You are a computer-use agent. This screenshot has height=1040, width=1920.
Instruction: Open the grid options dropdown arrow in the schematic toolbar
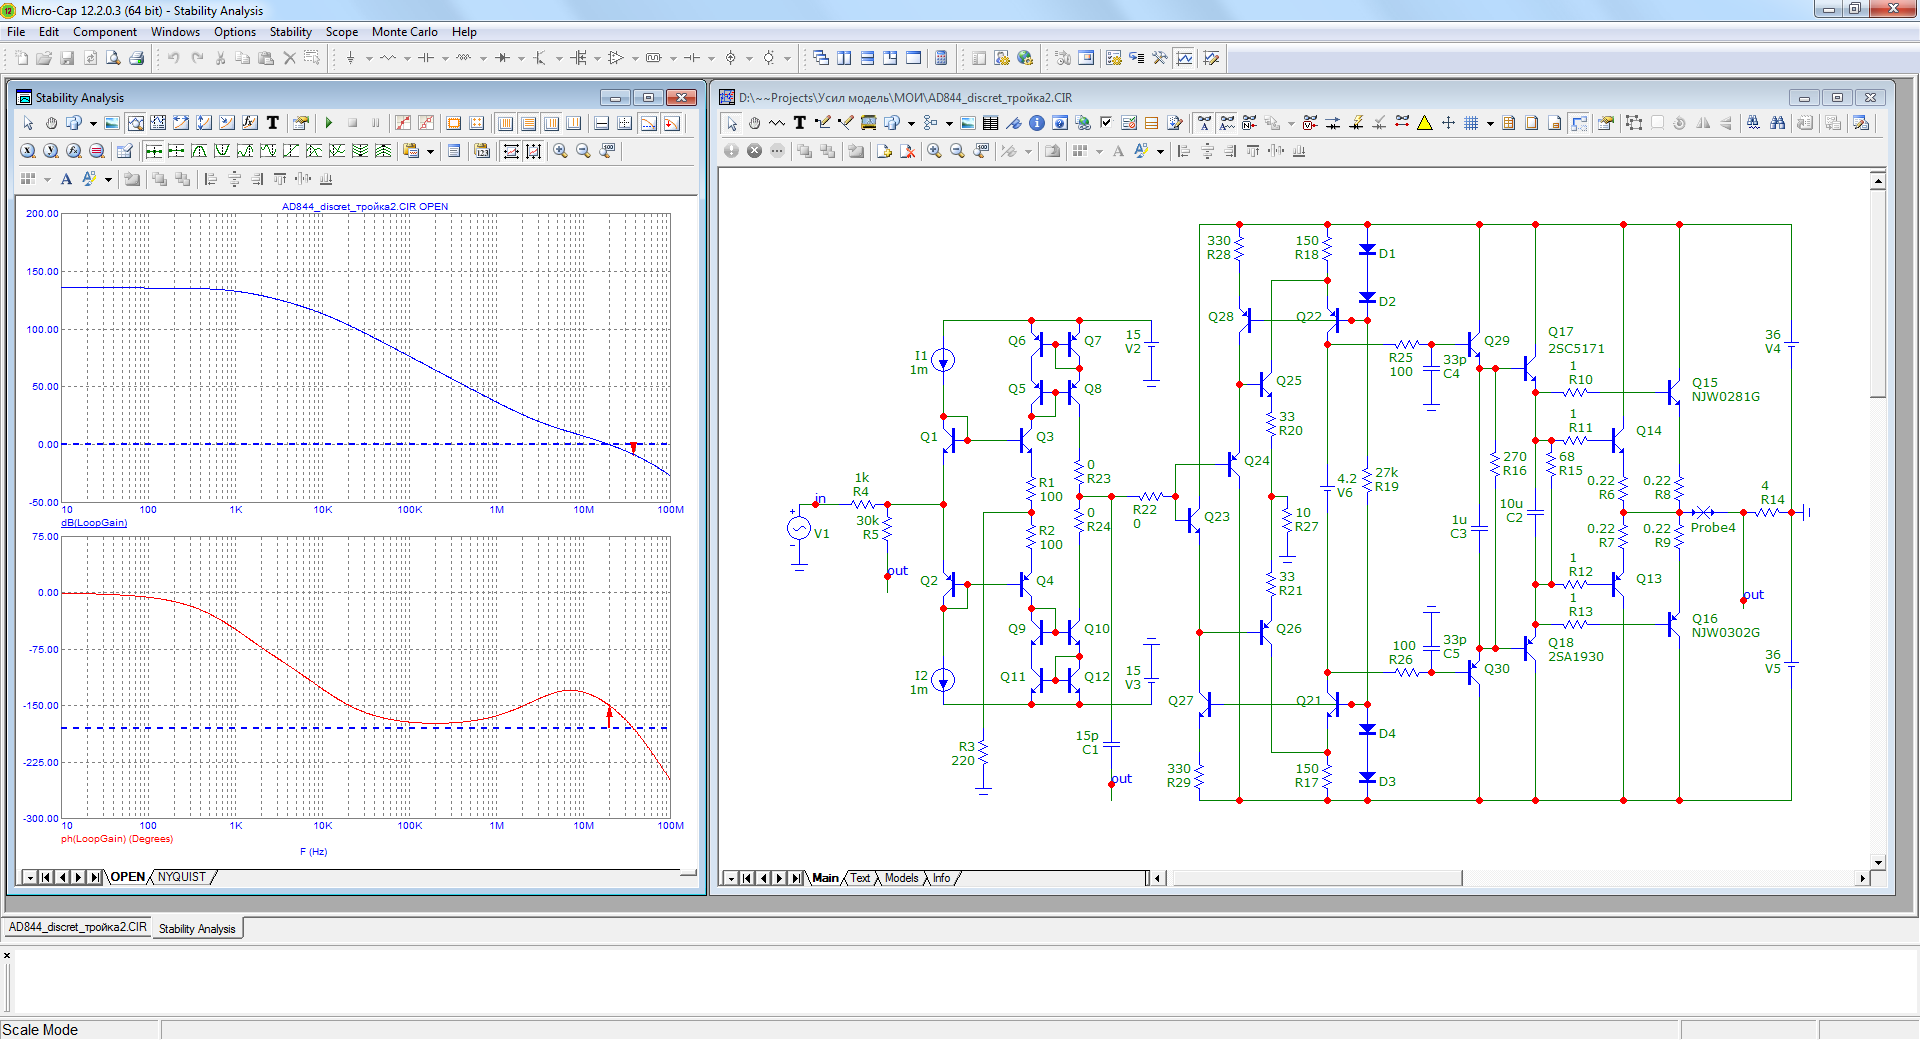coord(1490,124)
